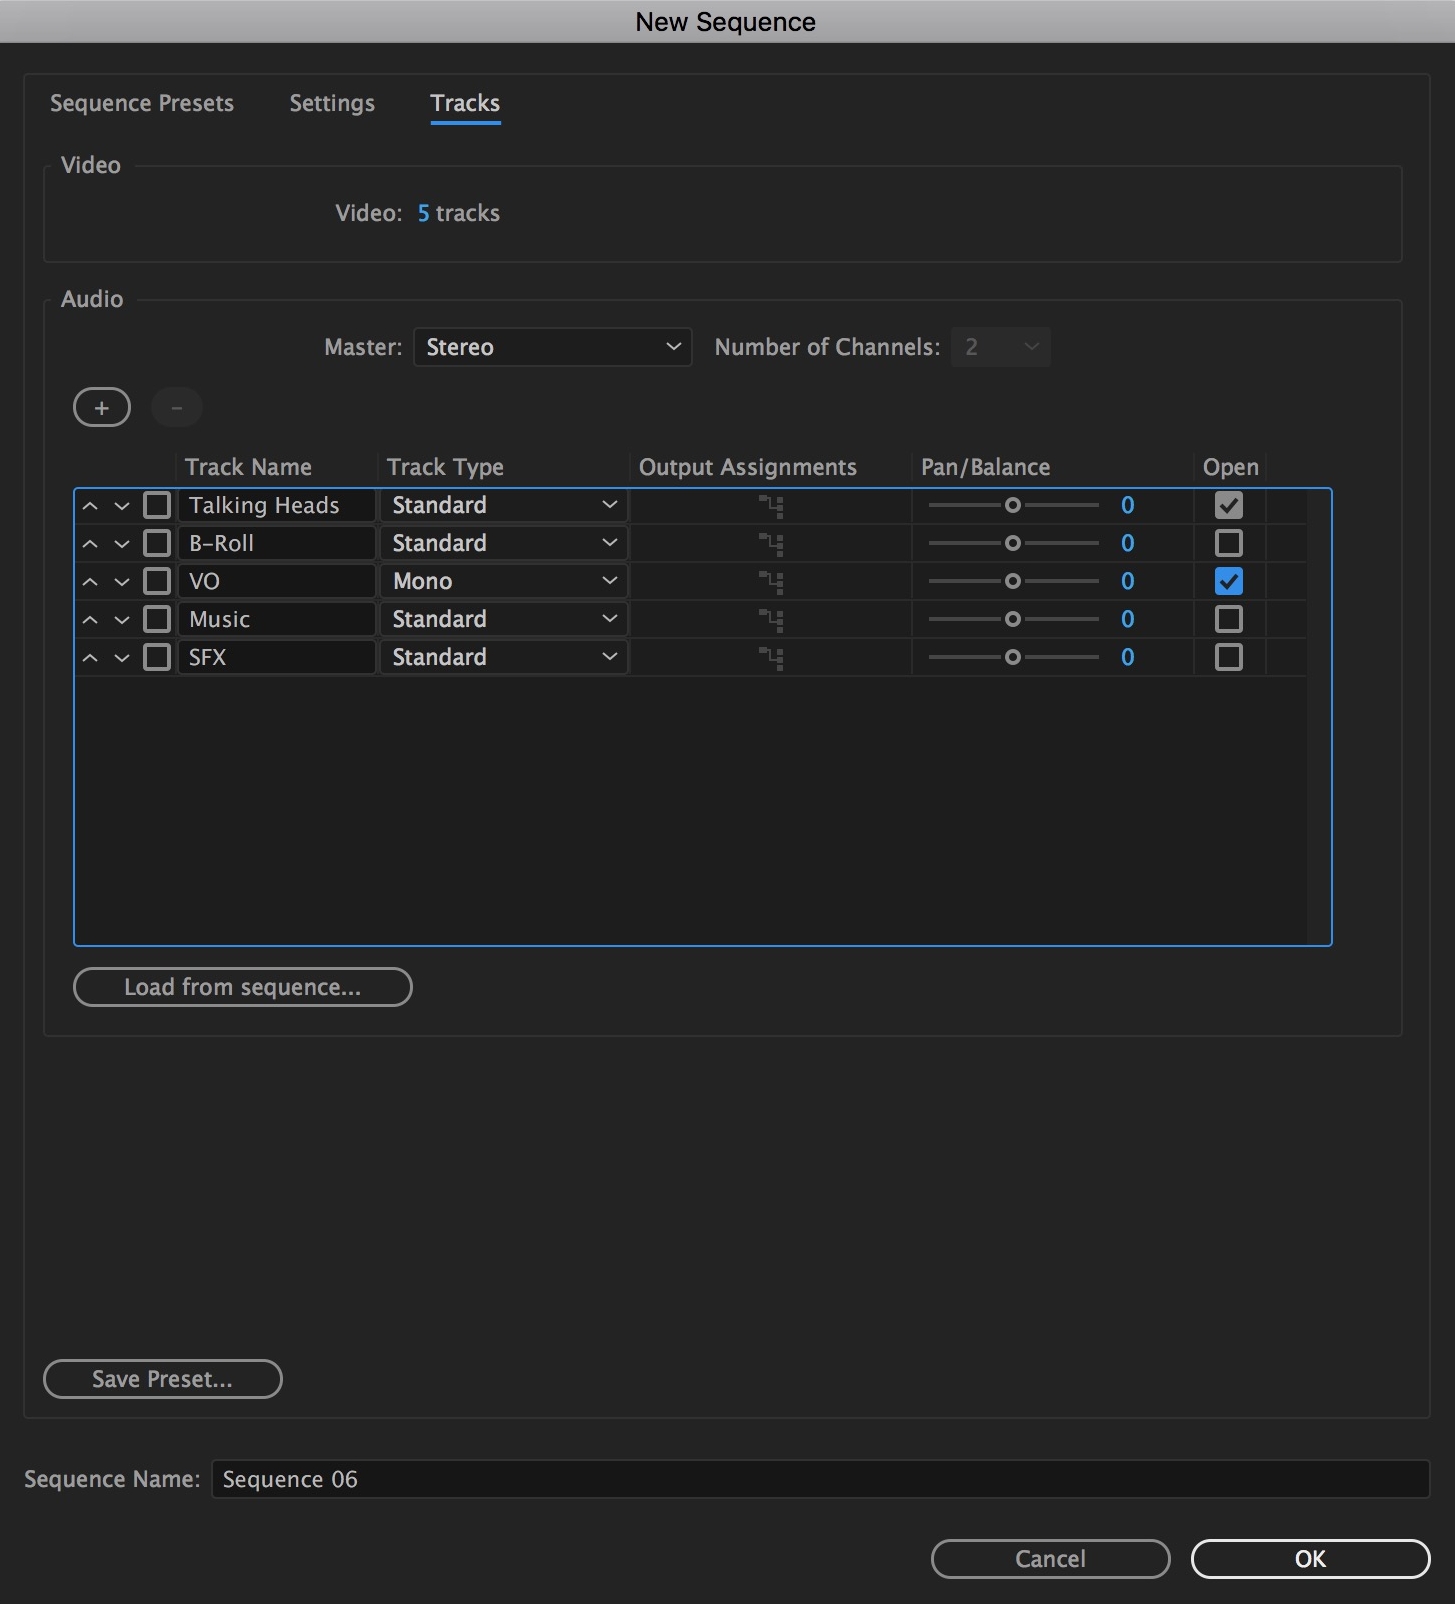This screenshot has height=1604, width=1455.
Task: Adjust B-Roll track pan/balance slider
Action: (1013, 543)
